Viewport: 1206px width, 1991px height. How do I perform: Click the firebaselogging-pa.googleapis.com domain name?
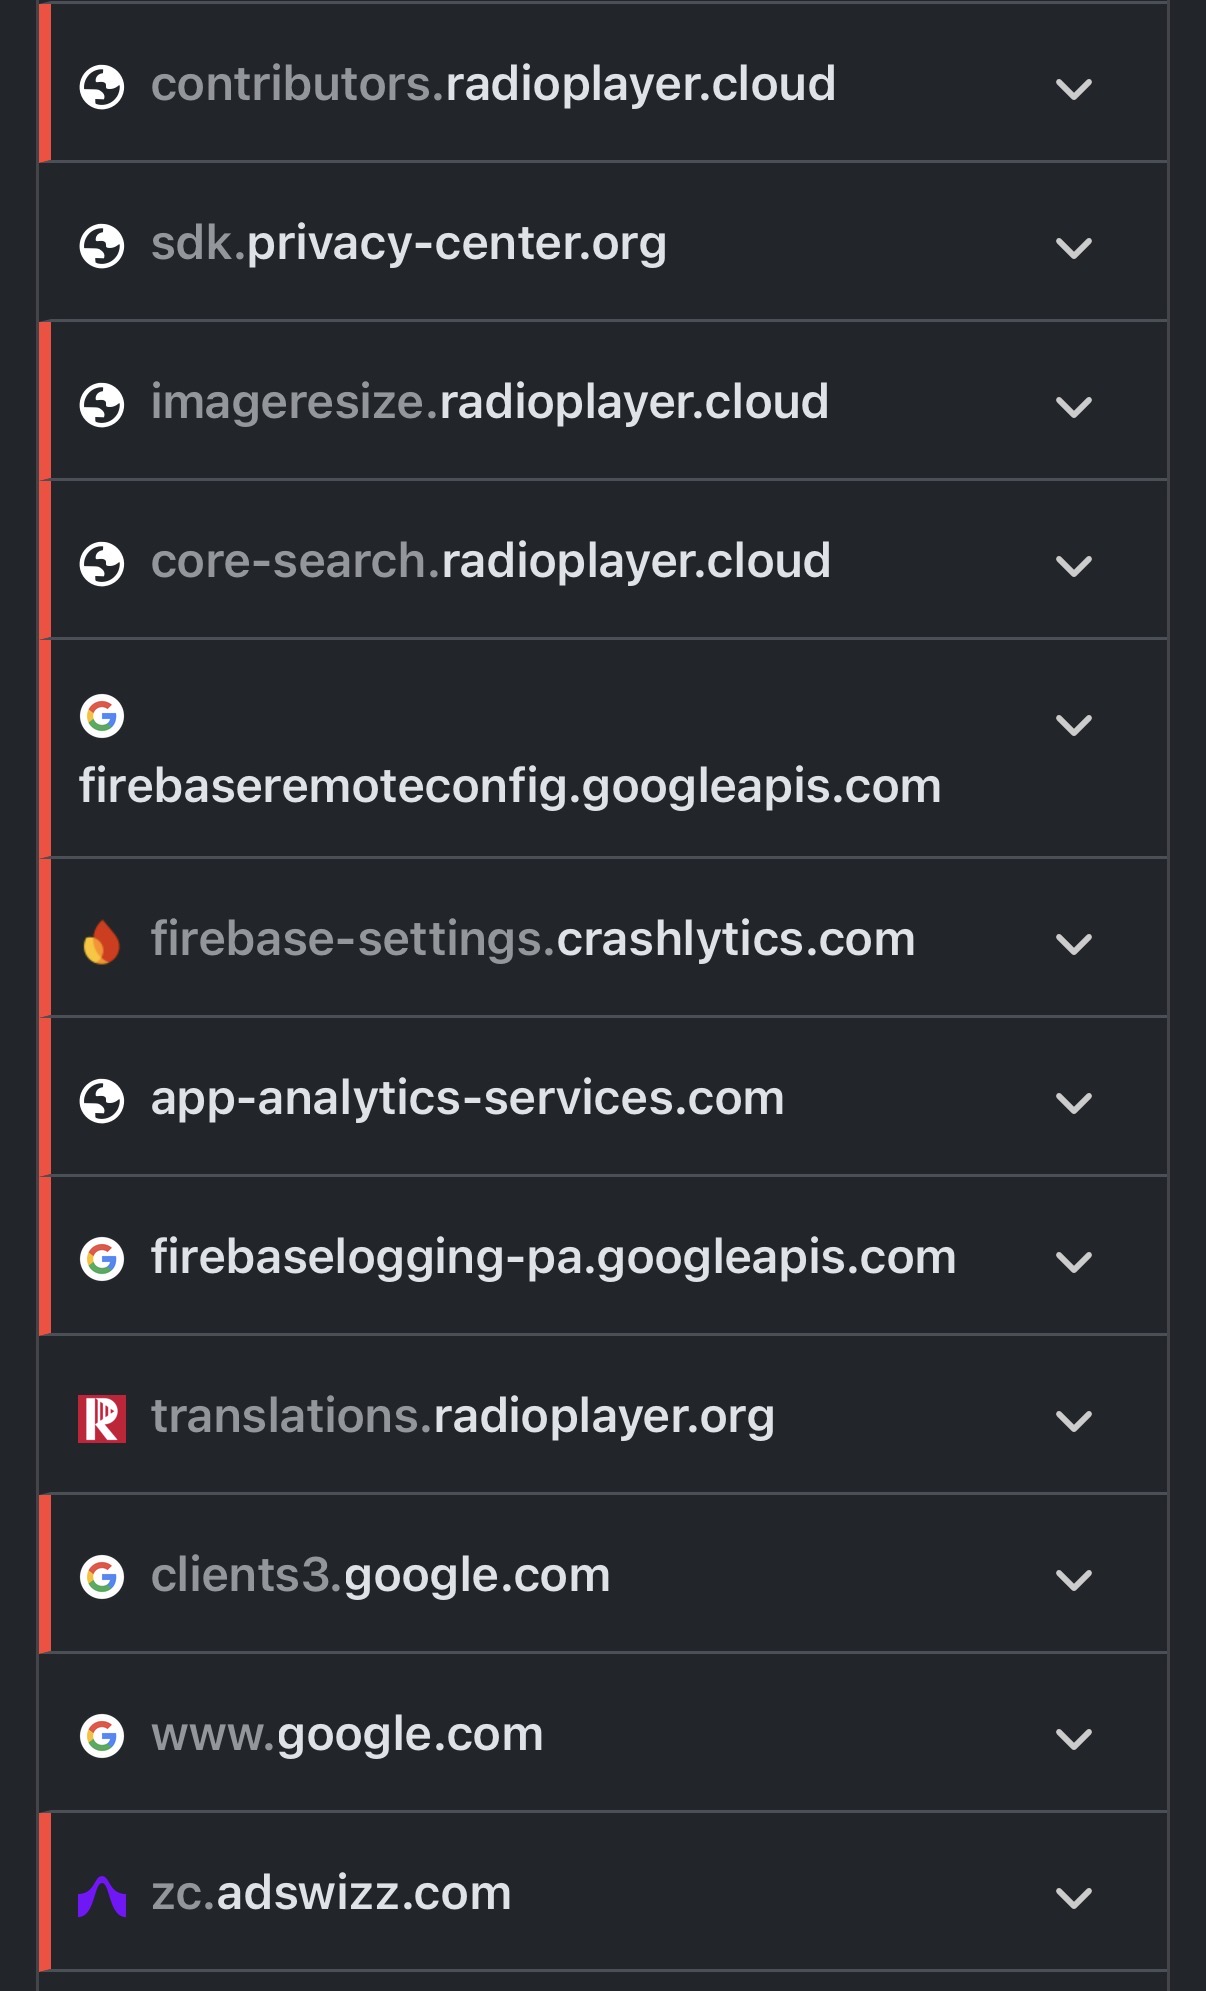coord(553,1257)
